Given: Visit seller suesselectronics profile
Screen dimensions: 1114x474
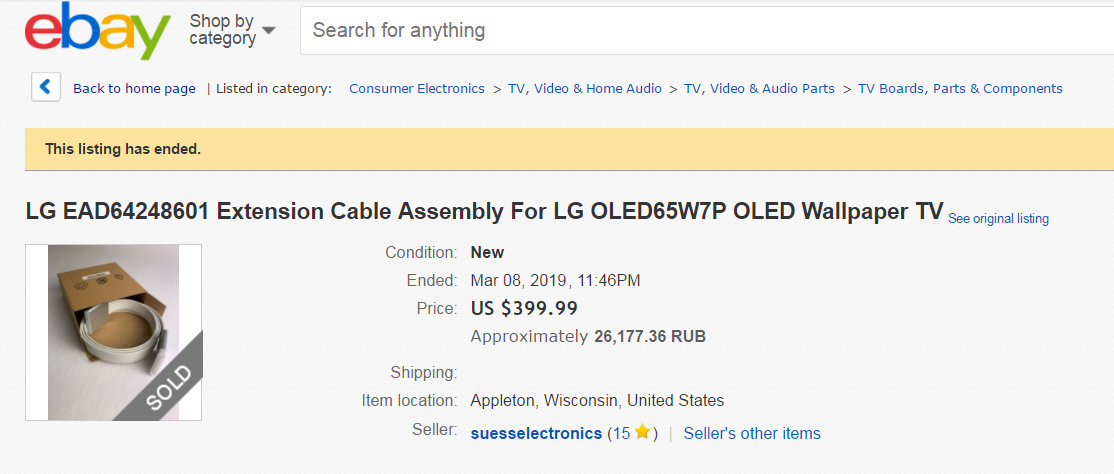Looking at the screenshot, I should click(536, 433).
